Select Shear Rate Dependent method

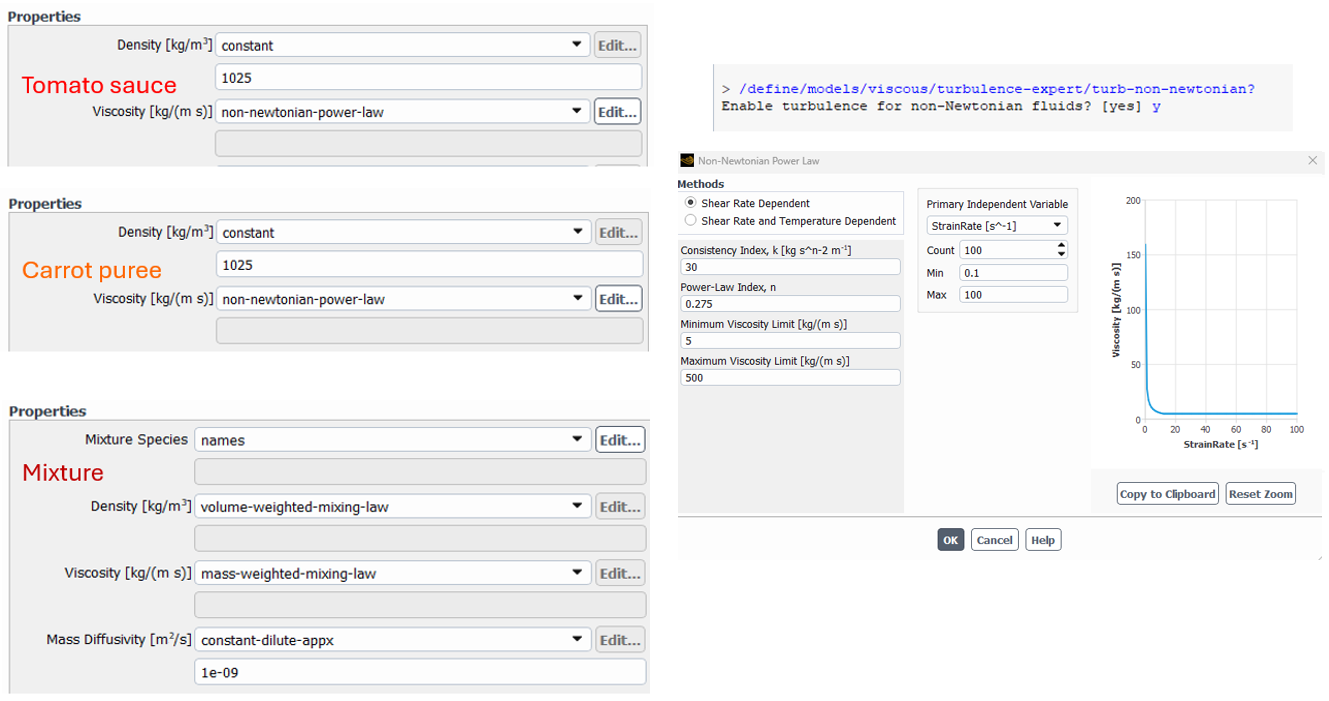pos(690,203)
